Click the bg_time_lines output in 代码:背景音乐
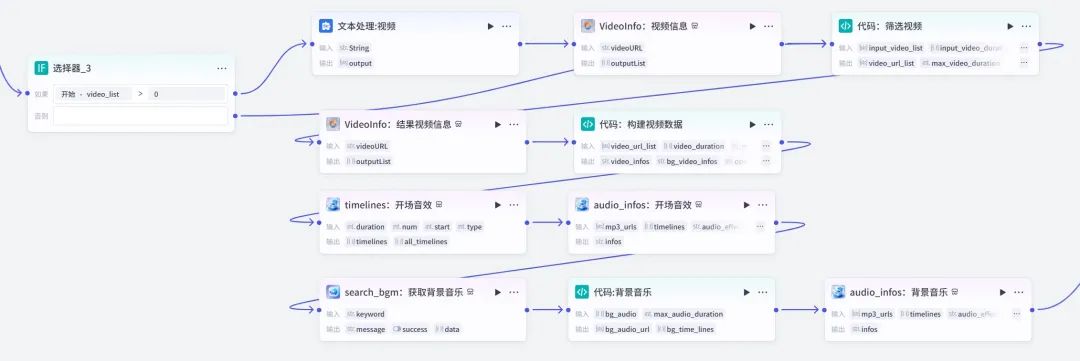Image resolution: width=1080 pixels, height=361 pixels. 686,329
